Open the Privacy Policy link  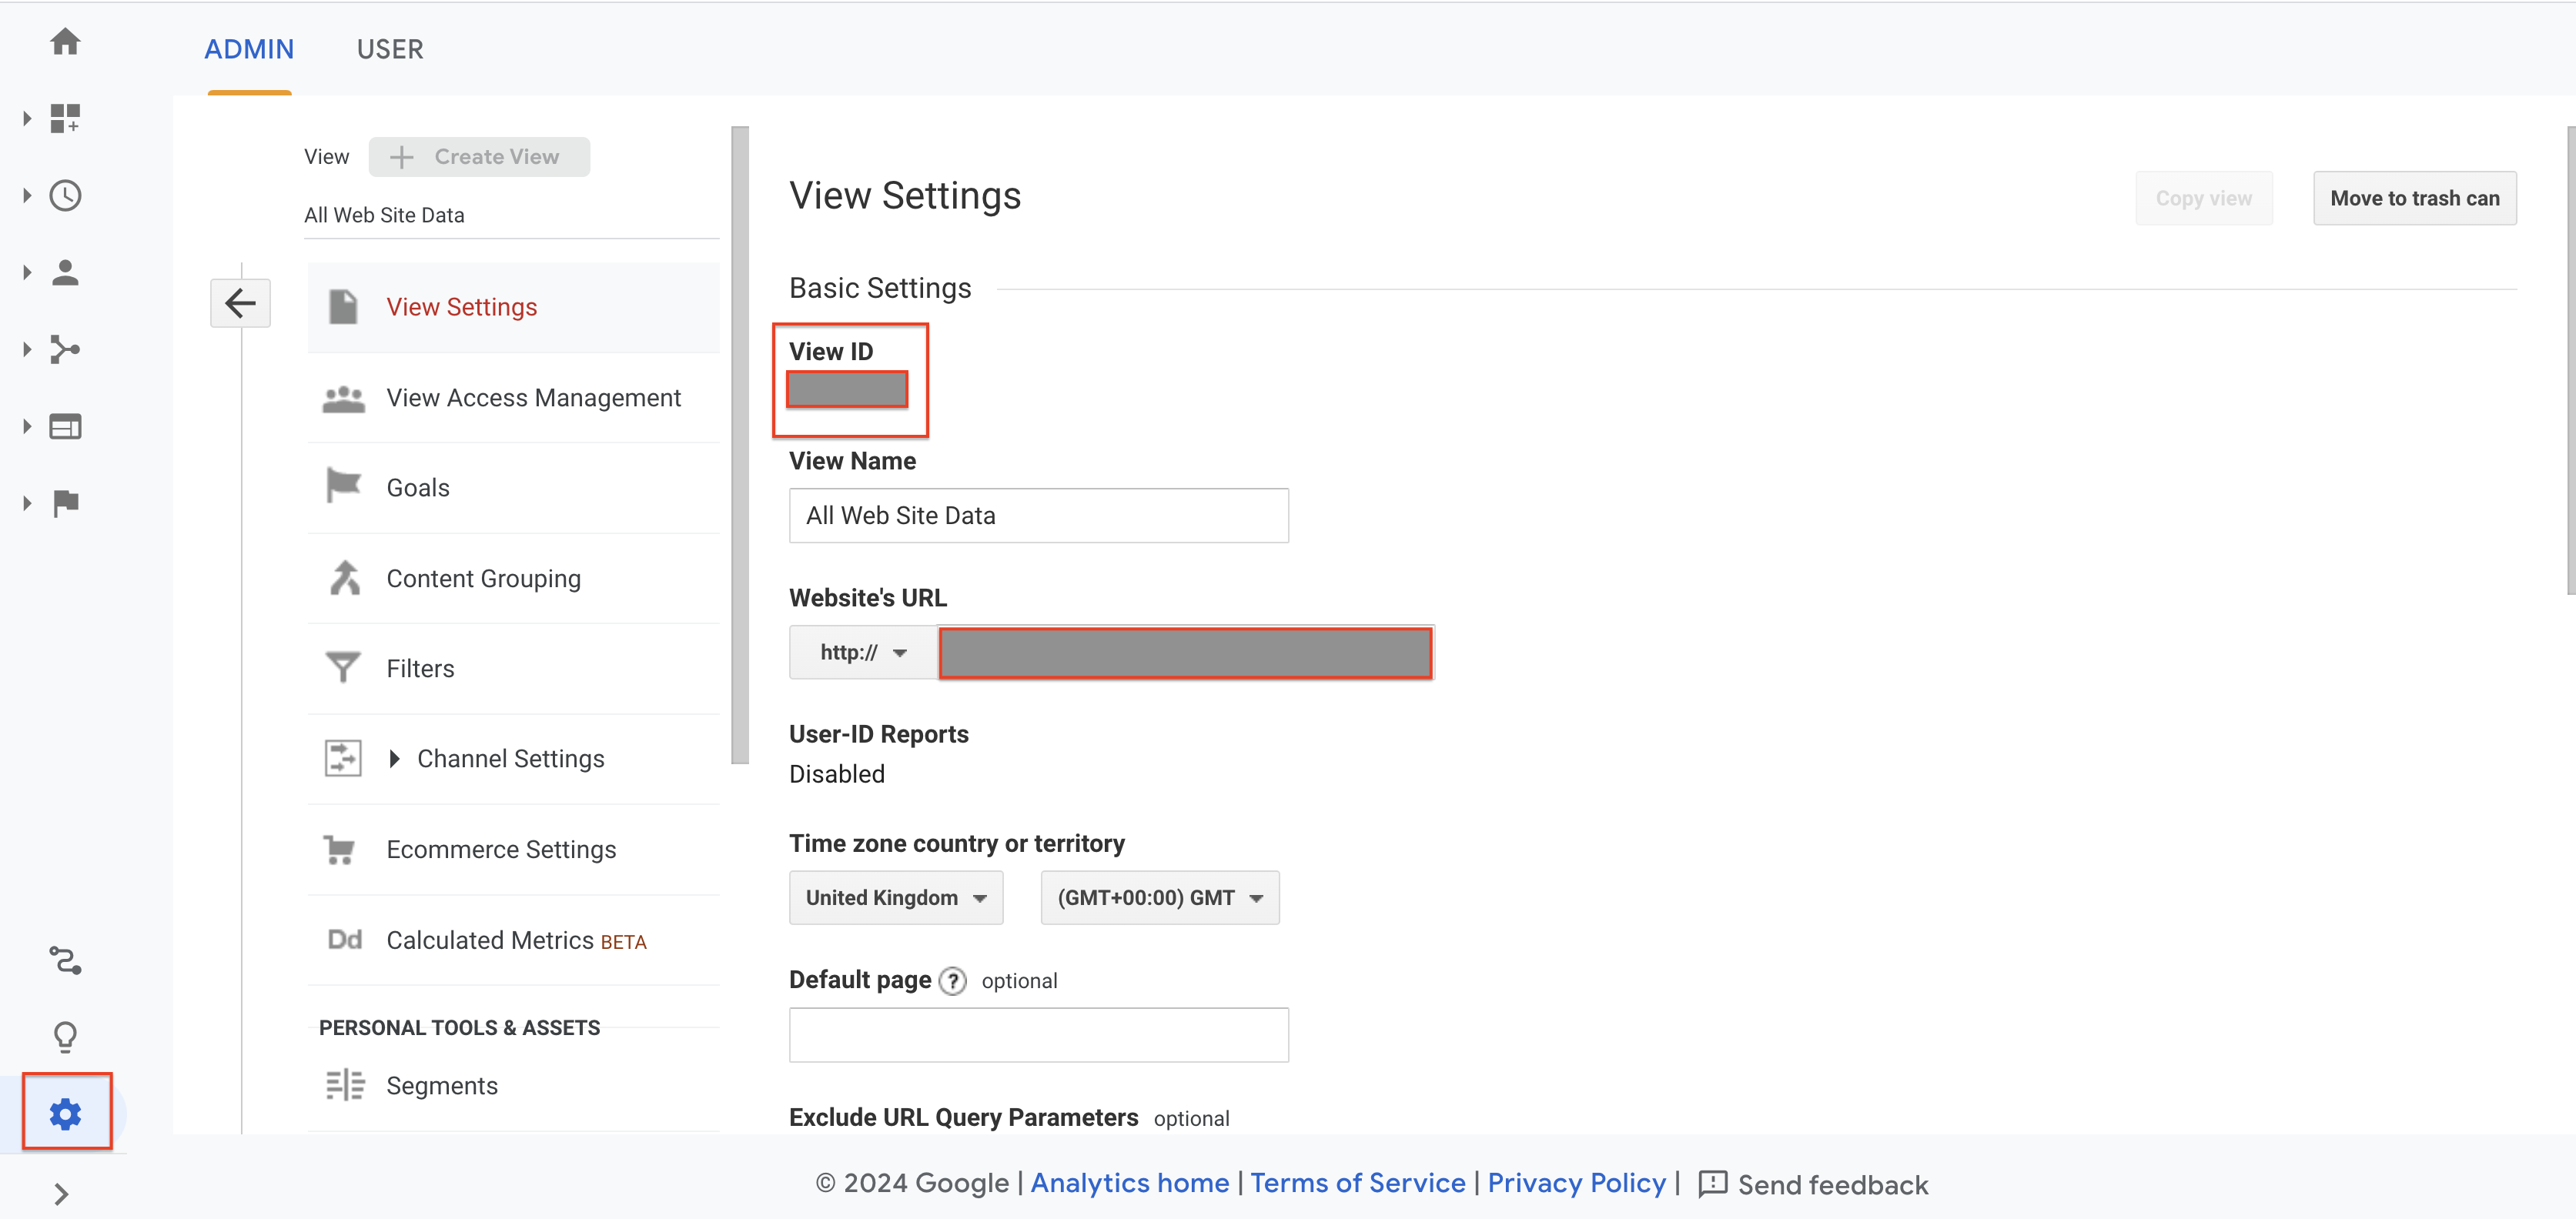[1576, 1183]
